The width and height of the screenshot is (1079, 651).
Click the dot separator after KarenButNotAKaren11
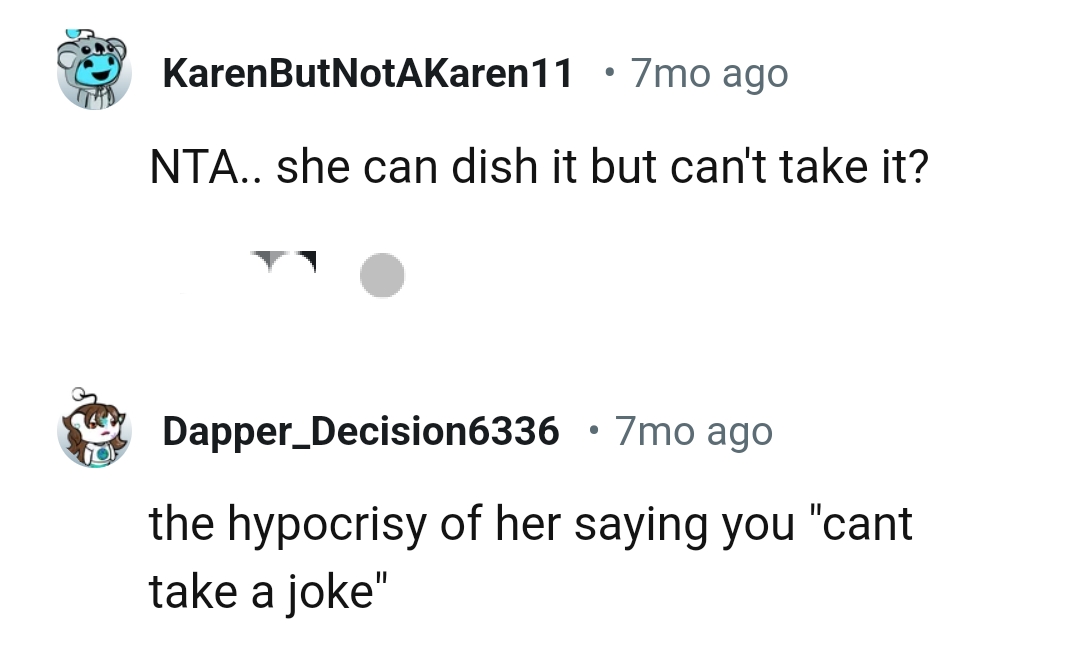coord(610,73)
